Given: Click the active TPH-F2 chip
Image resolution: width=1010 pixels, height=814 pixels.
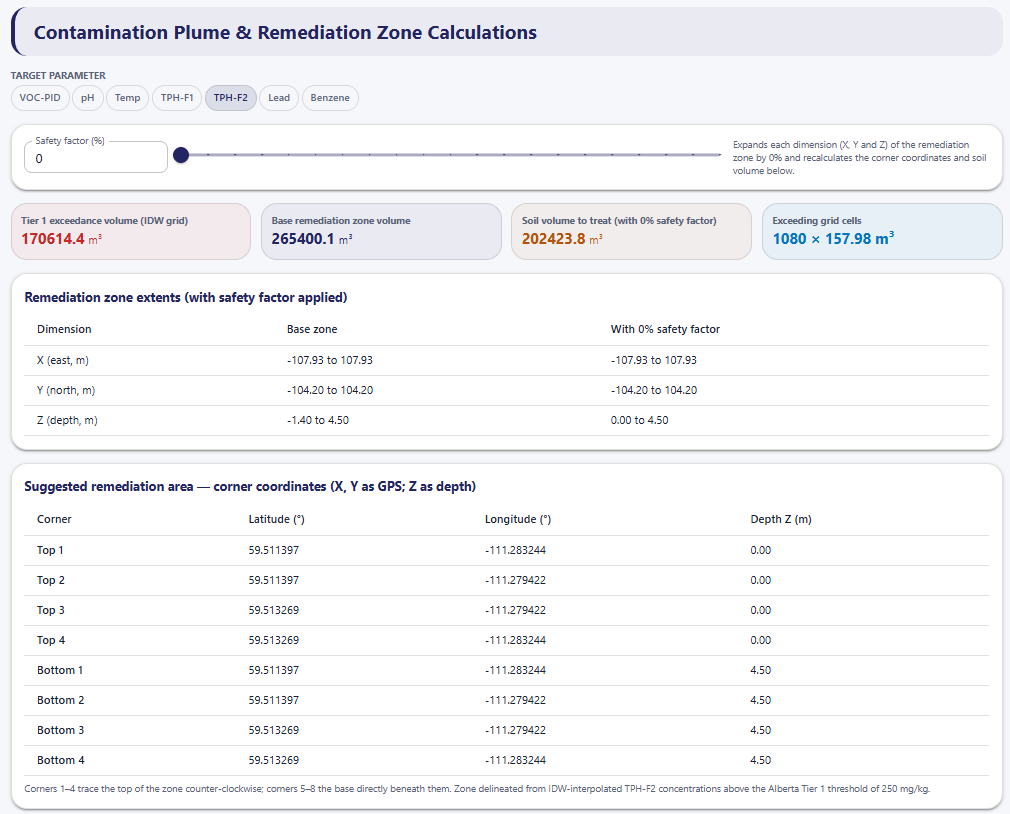Looking at the screenshot, I should click(231, 98).
